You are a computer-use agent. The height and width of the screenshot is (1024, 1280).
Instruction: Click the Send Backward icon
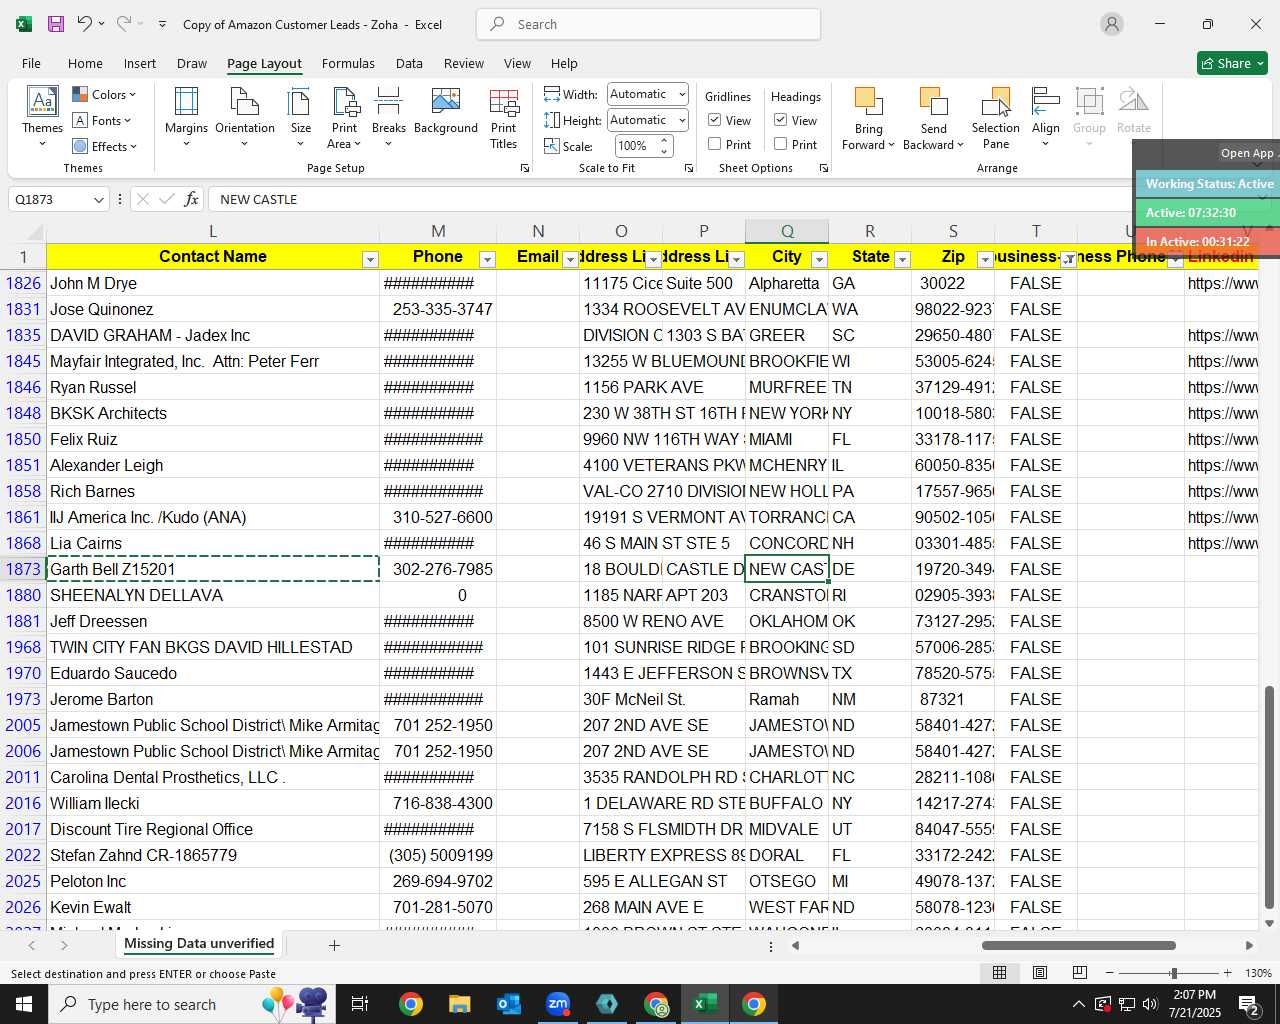tap(933, 101)
